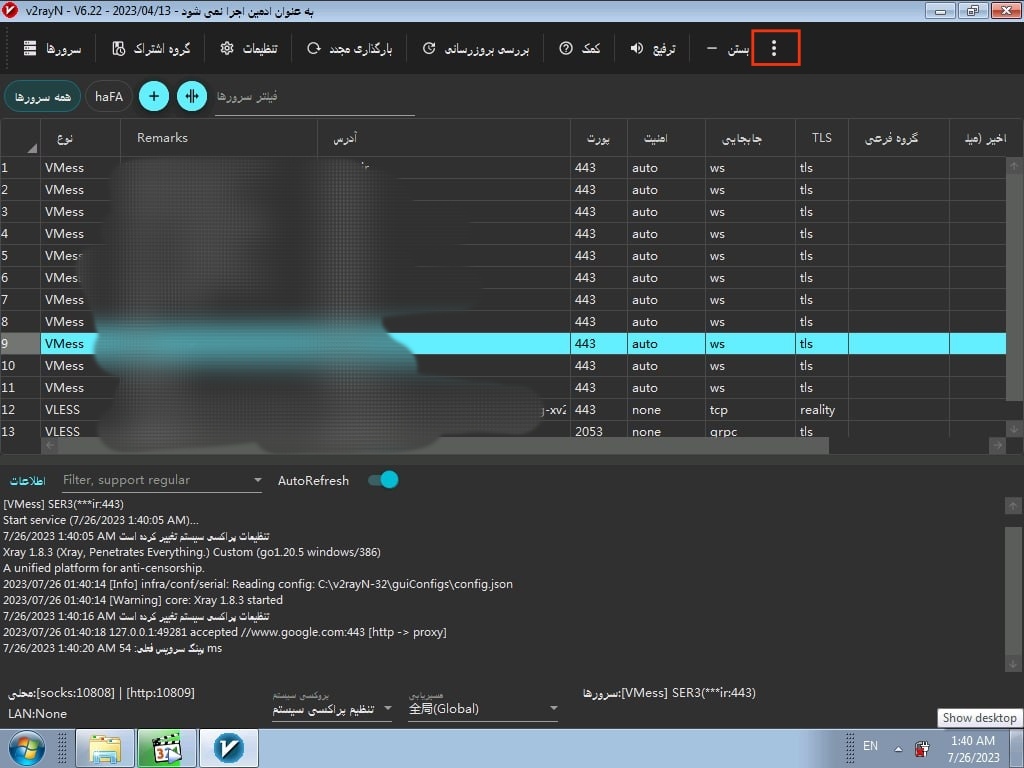1024x768 pixels.
Task: Click the server filter input field
Action: coord(314,97)
